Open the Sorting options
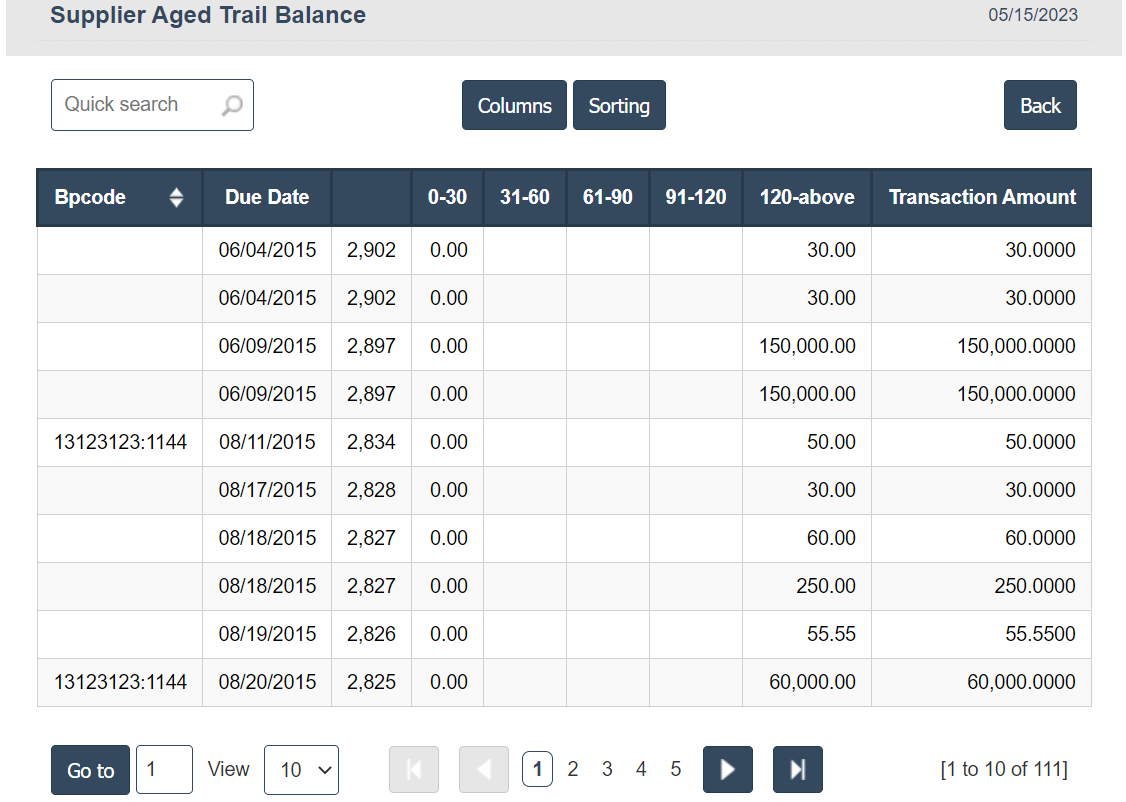This screenshot has height=802, width=1126. 619,105
